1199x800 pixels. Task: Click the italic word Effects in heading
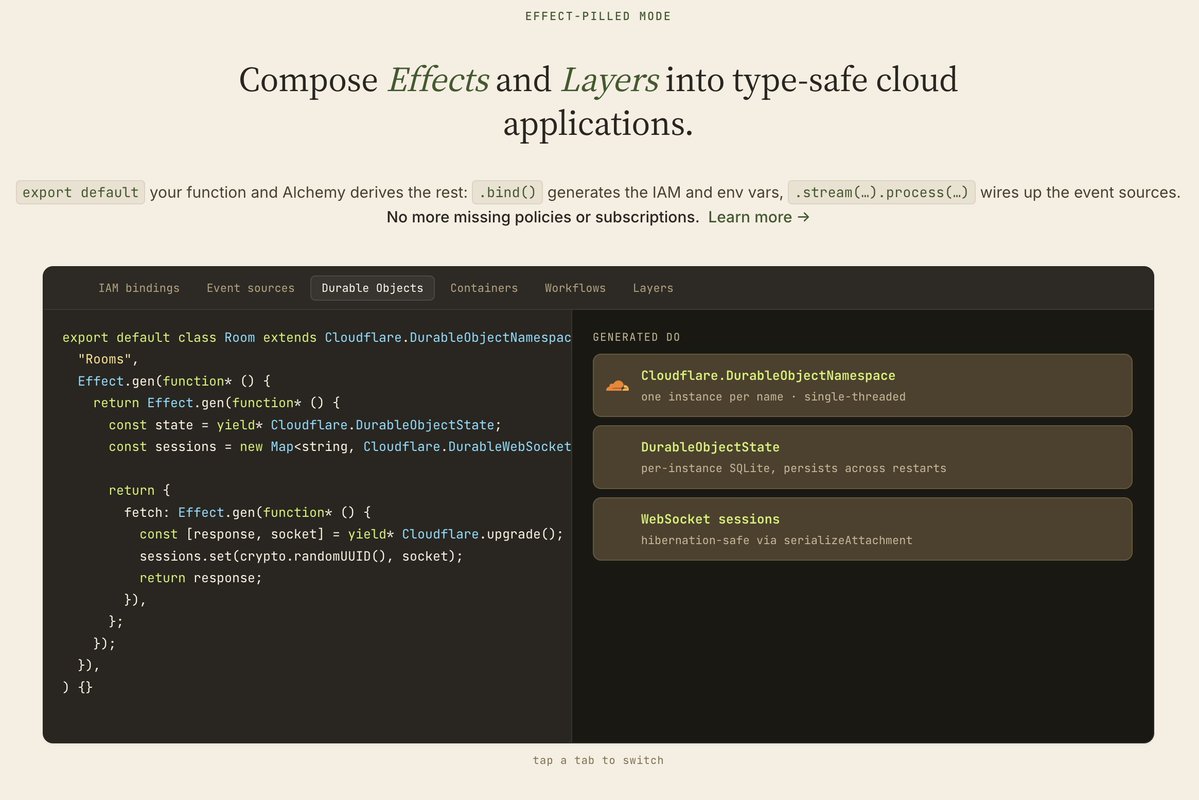point(438,80)
